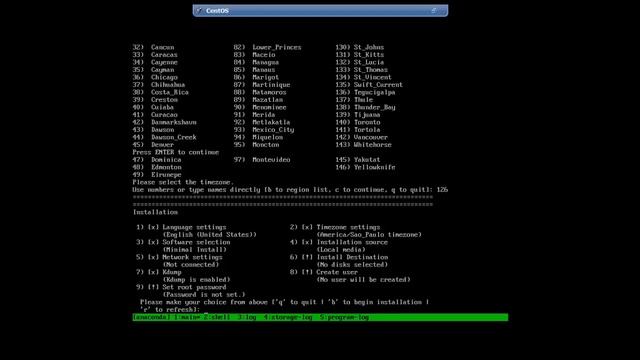This screenshot has width=640, height=360.
Task: Click timezone entry 82) Lower_Princes
Action: click(x=268, y=47)
